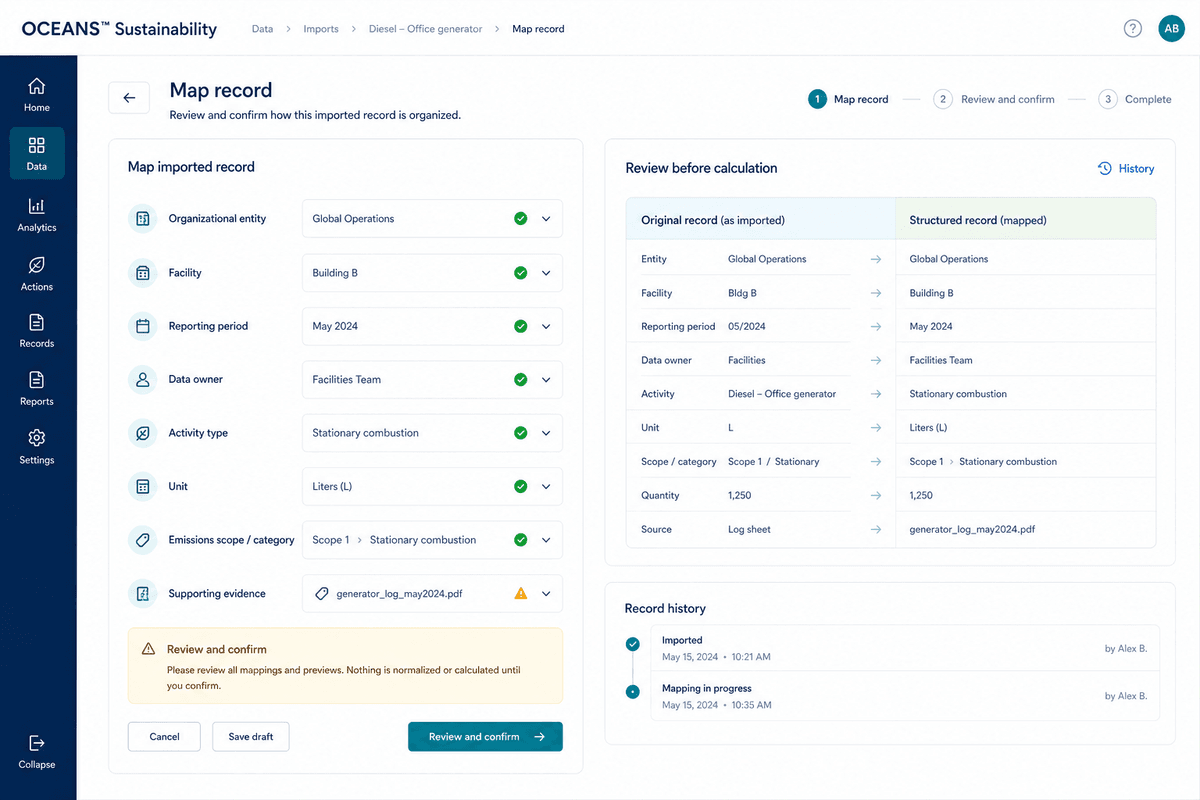This screenshot has height=800, width=1200.
Task: Open the AB user avatar menu
Action: pyautogui.click(x=1171, y=28)
